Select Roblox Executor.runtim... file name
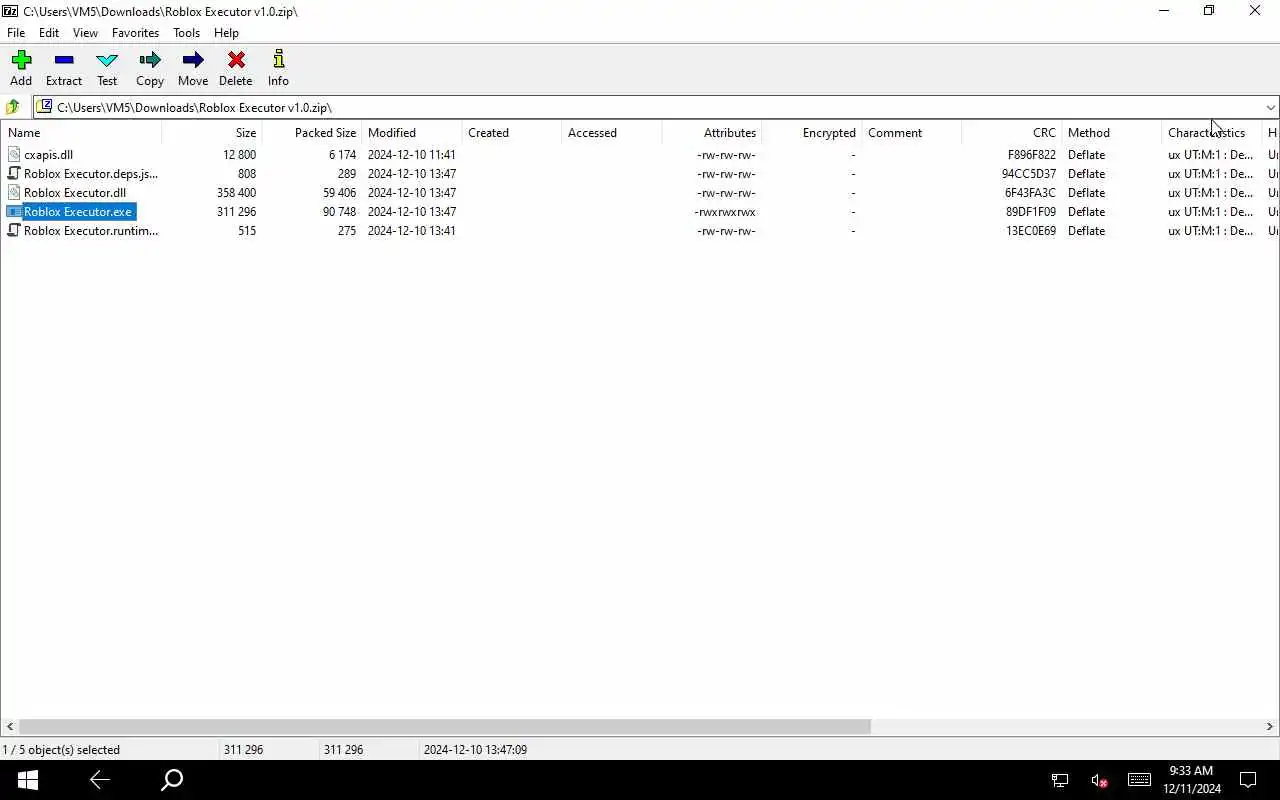The image size is (1280, 800). click(91, 230)
